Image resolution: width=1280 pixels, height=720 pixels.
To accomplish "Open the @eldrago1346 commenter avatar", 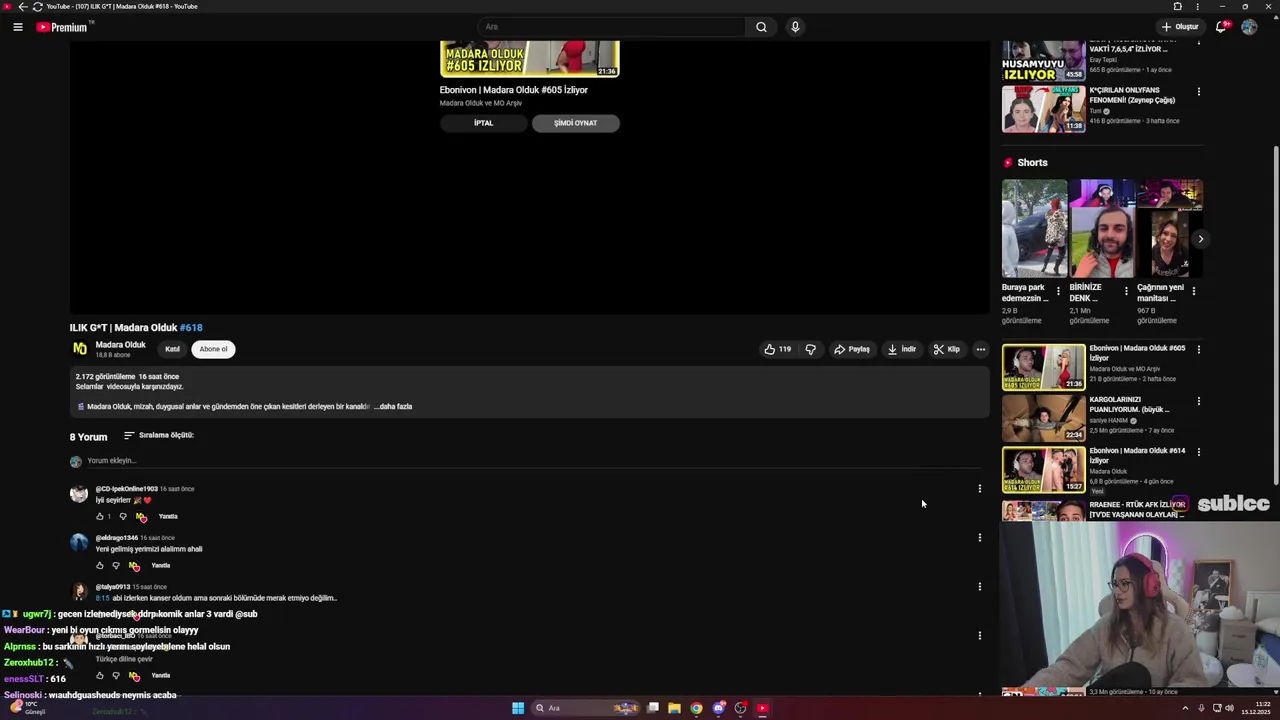I will [x=79, y=543].
